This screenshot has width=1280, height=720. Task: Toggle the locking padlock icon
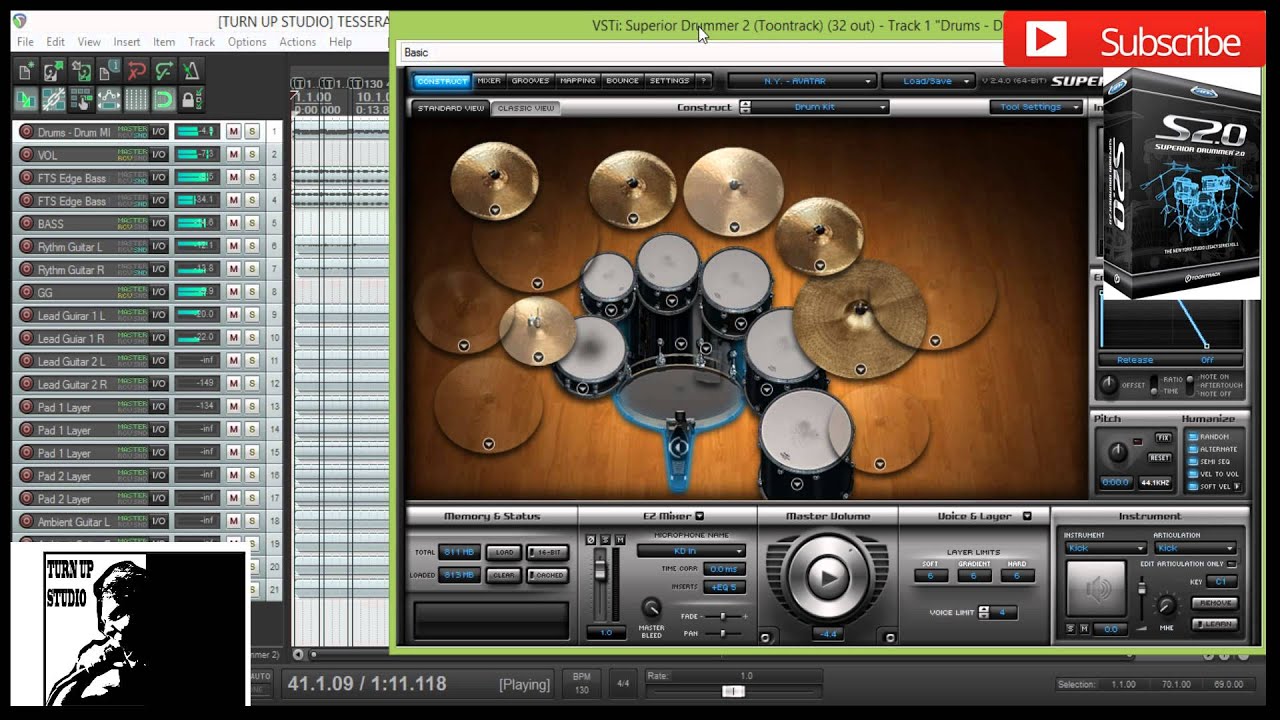(191, 99)
